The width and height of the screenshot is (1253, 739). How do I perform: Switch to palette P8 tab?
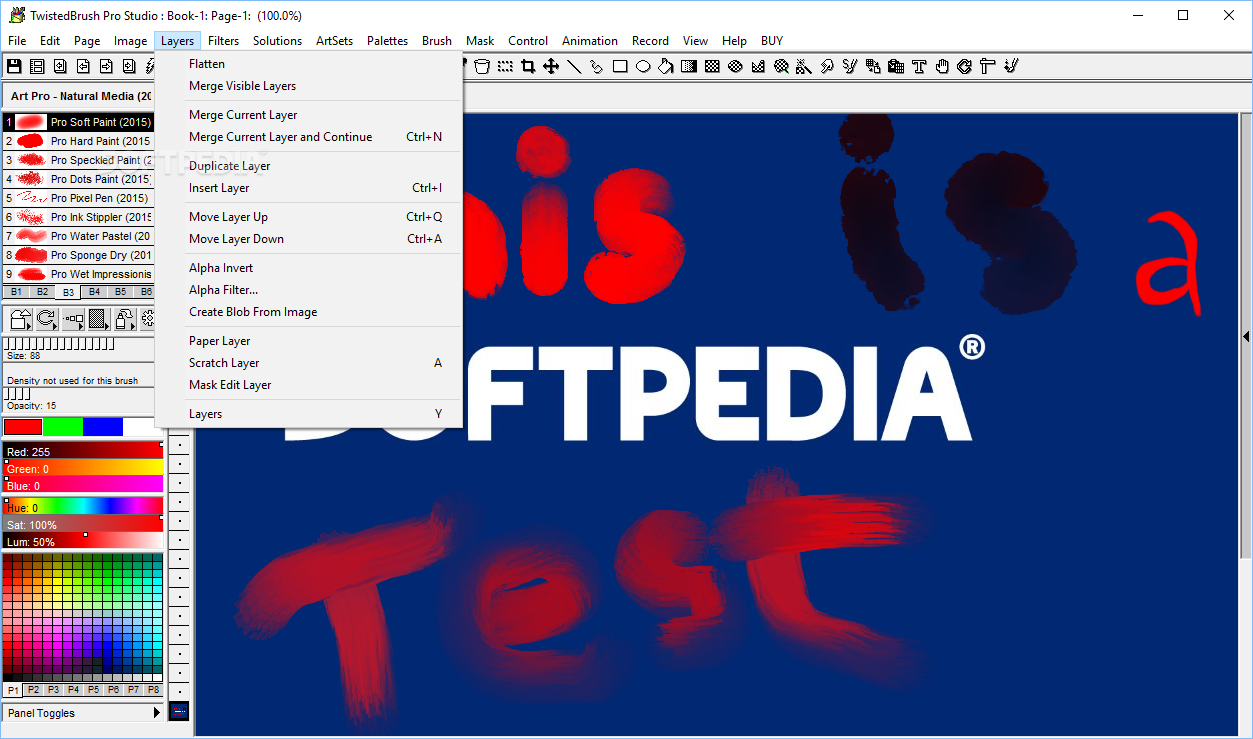tap(153, 690)
